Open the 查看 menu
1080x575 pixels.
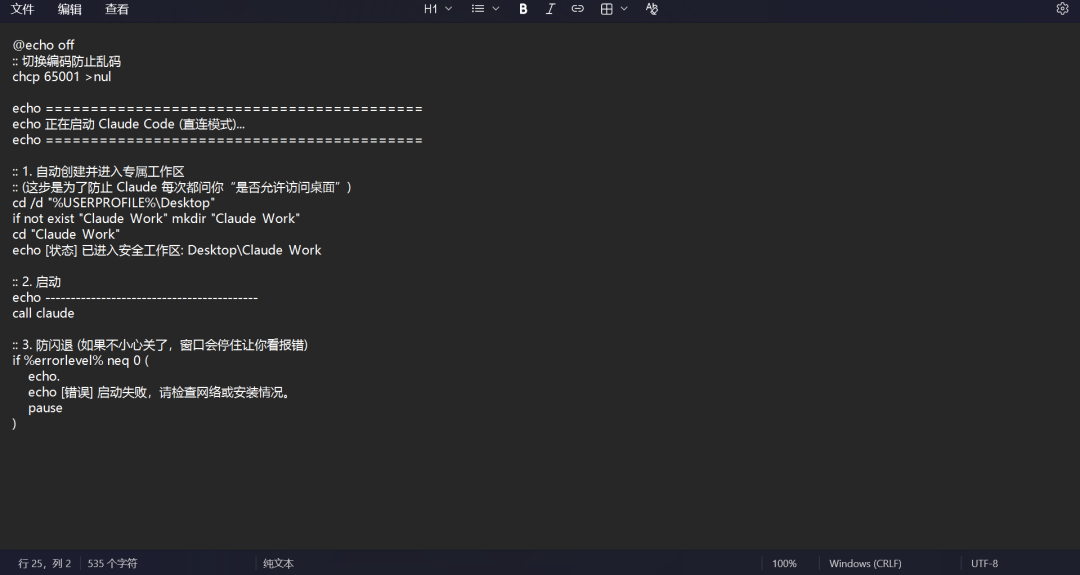click(116, 9)
